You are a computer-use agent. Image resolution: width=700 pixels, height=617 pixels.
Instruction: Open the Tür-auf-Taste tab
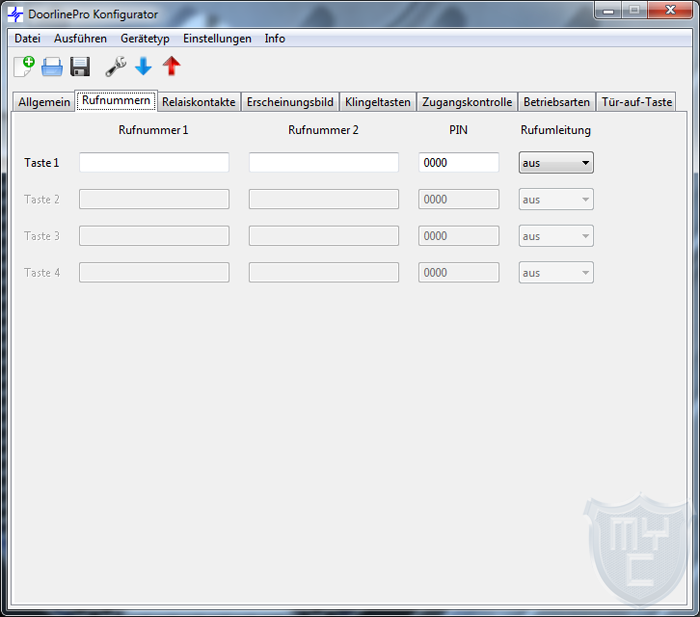(x=637, y=102)
